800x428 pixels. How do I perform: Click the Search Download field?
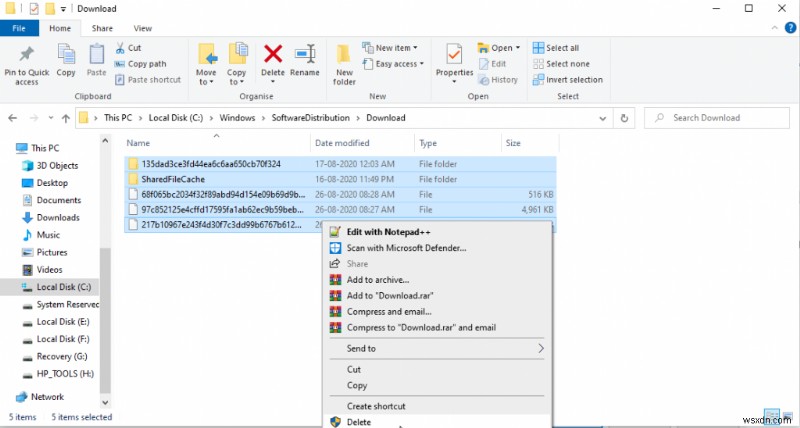716,118
